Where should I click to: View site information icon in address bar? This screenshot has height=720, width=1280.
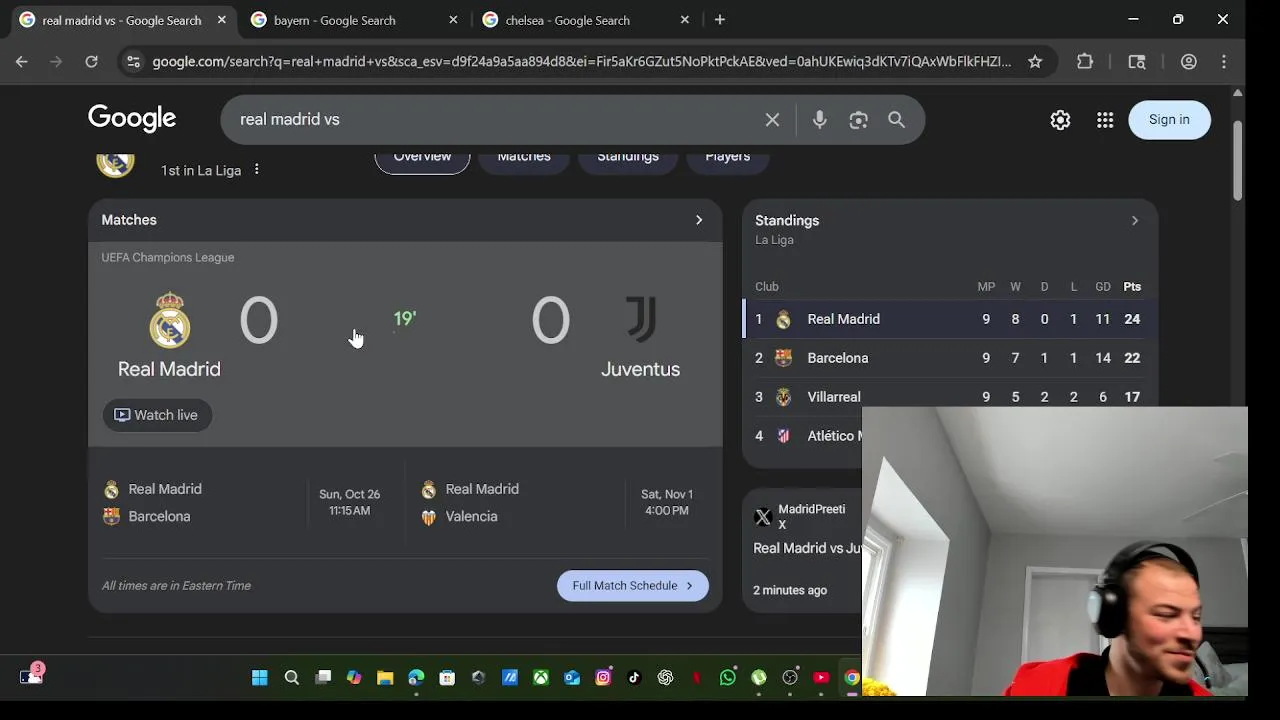pyautogui.click(x=132, y=62)
